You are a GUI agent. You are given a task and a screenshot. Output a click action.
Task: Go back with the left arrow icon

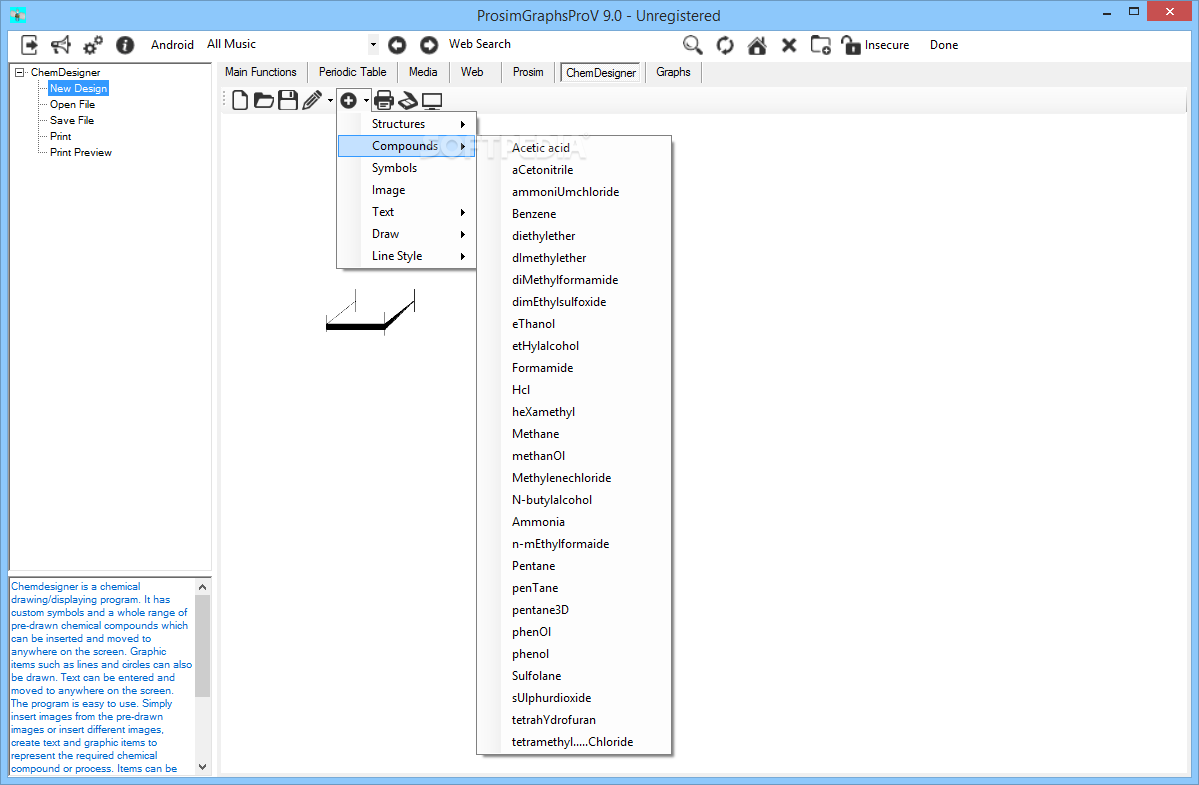[397, 45]
